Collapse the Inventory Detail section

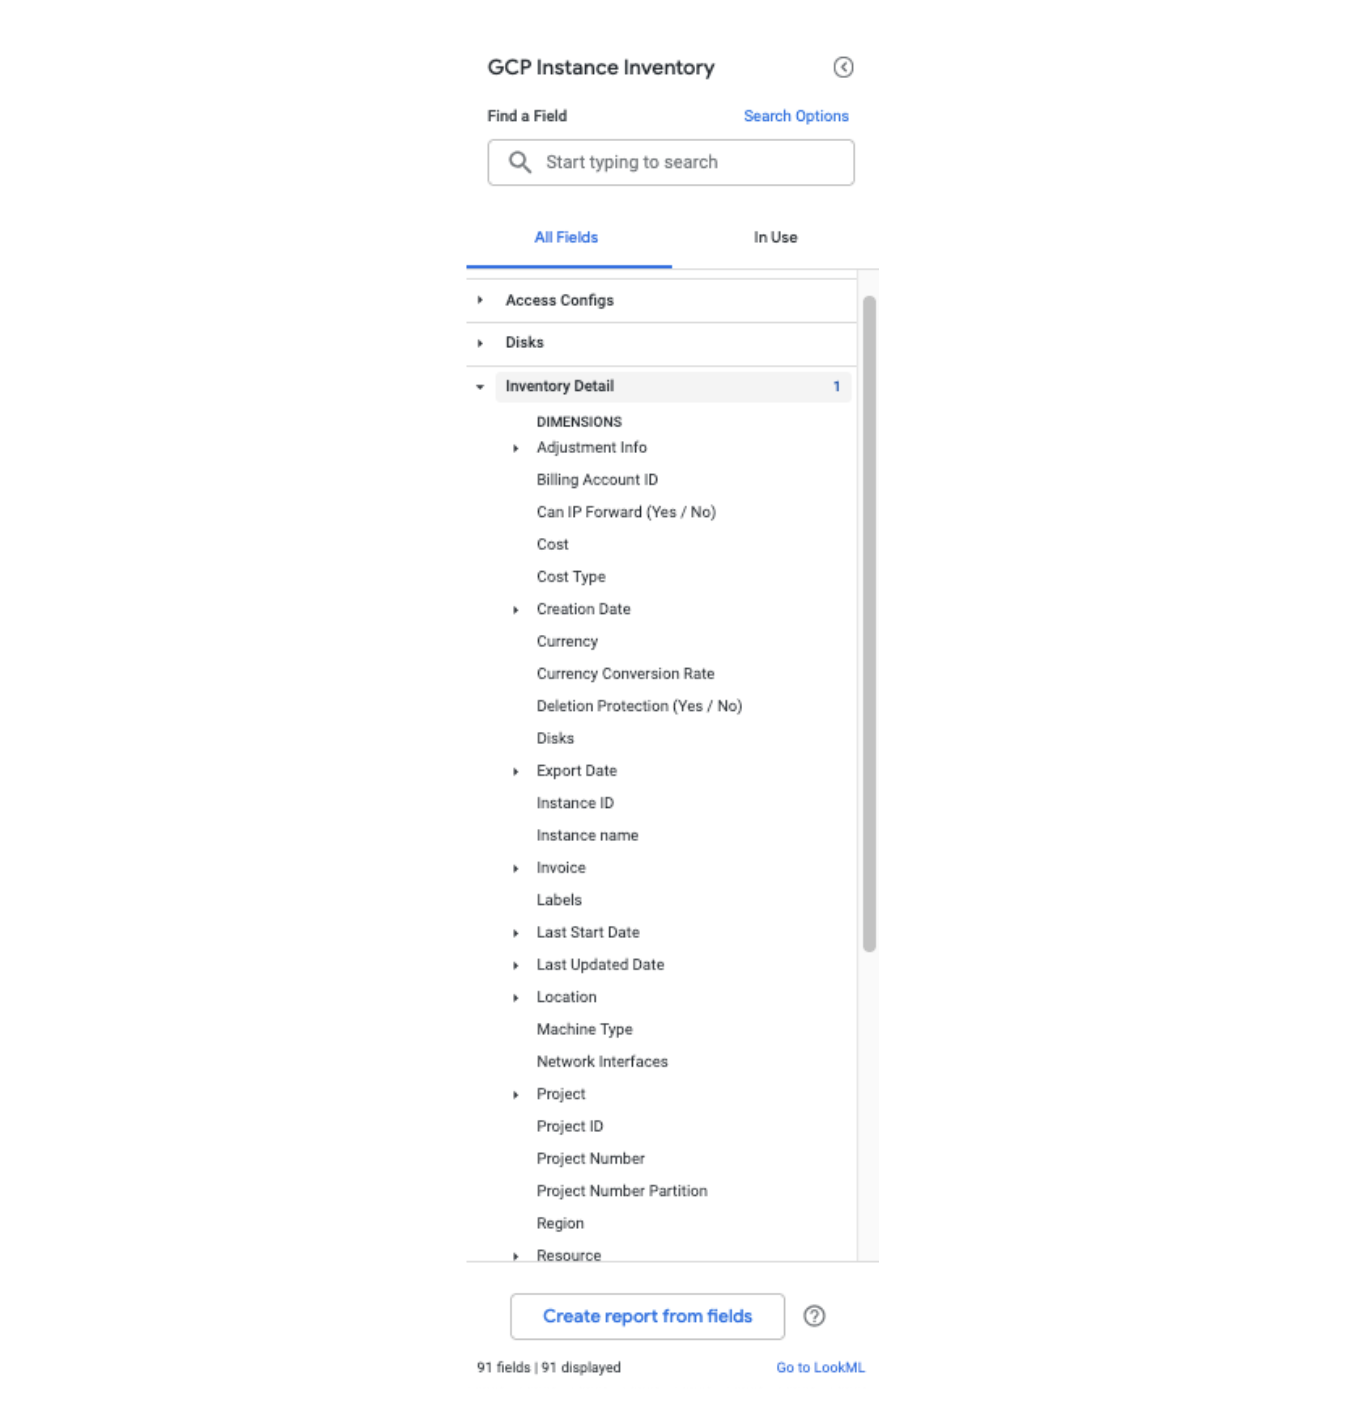coord(480,387)
